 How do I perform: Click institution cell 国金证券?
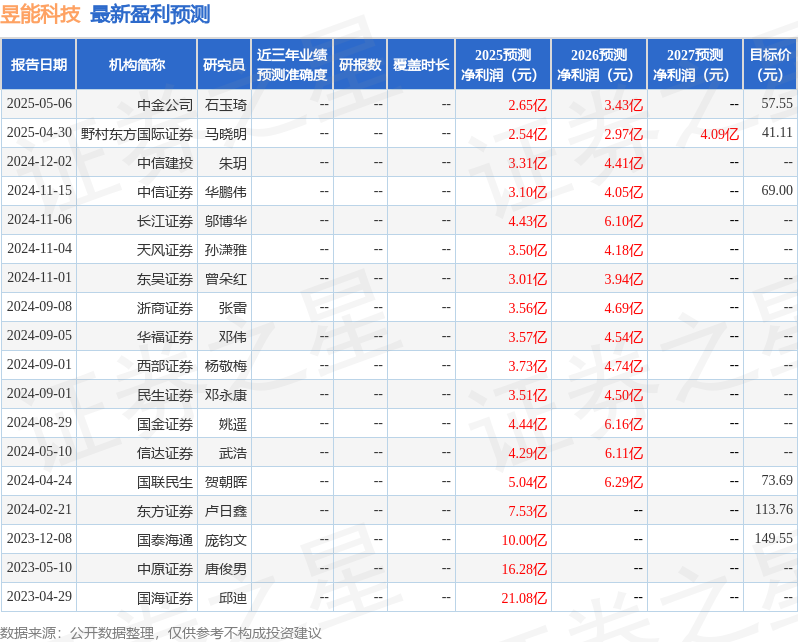click(165, 424)
